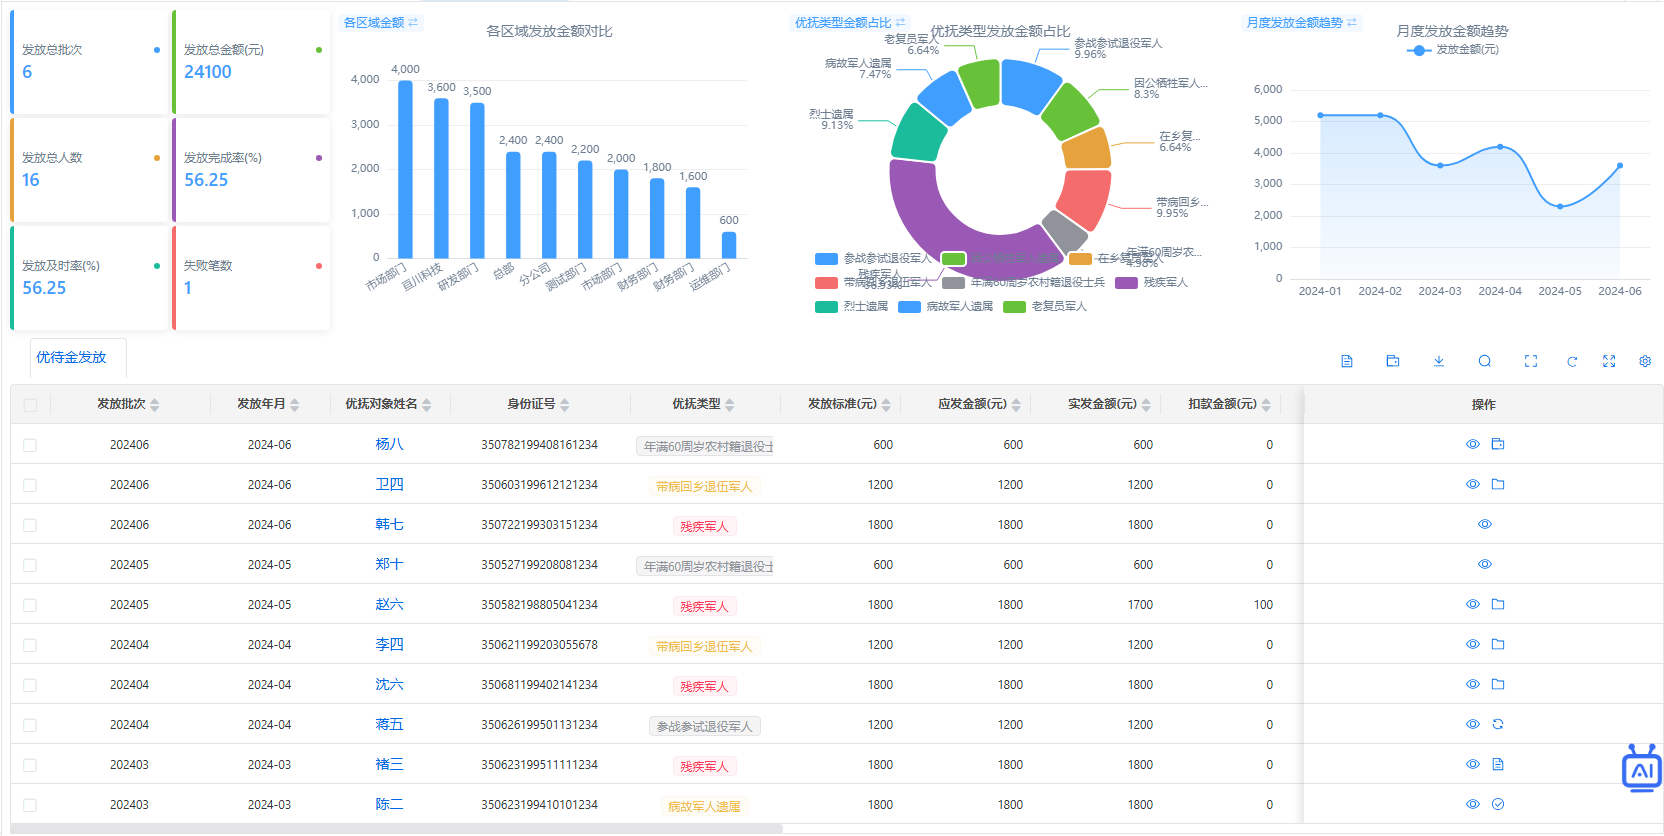Click the 发放金额(元) legend marker in the trend chart
Viewport: 1664px width, 836px height.
click(x=1418, y=50)
